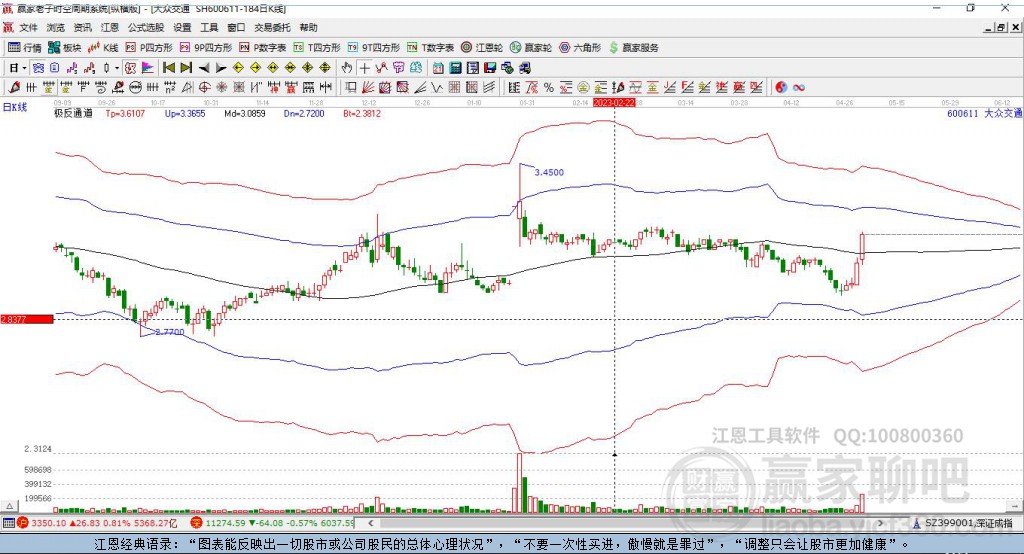Click the Dn=2.7200 value
The width and height of the screenshot is (1024, 554).
(x=304, y=113)
